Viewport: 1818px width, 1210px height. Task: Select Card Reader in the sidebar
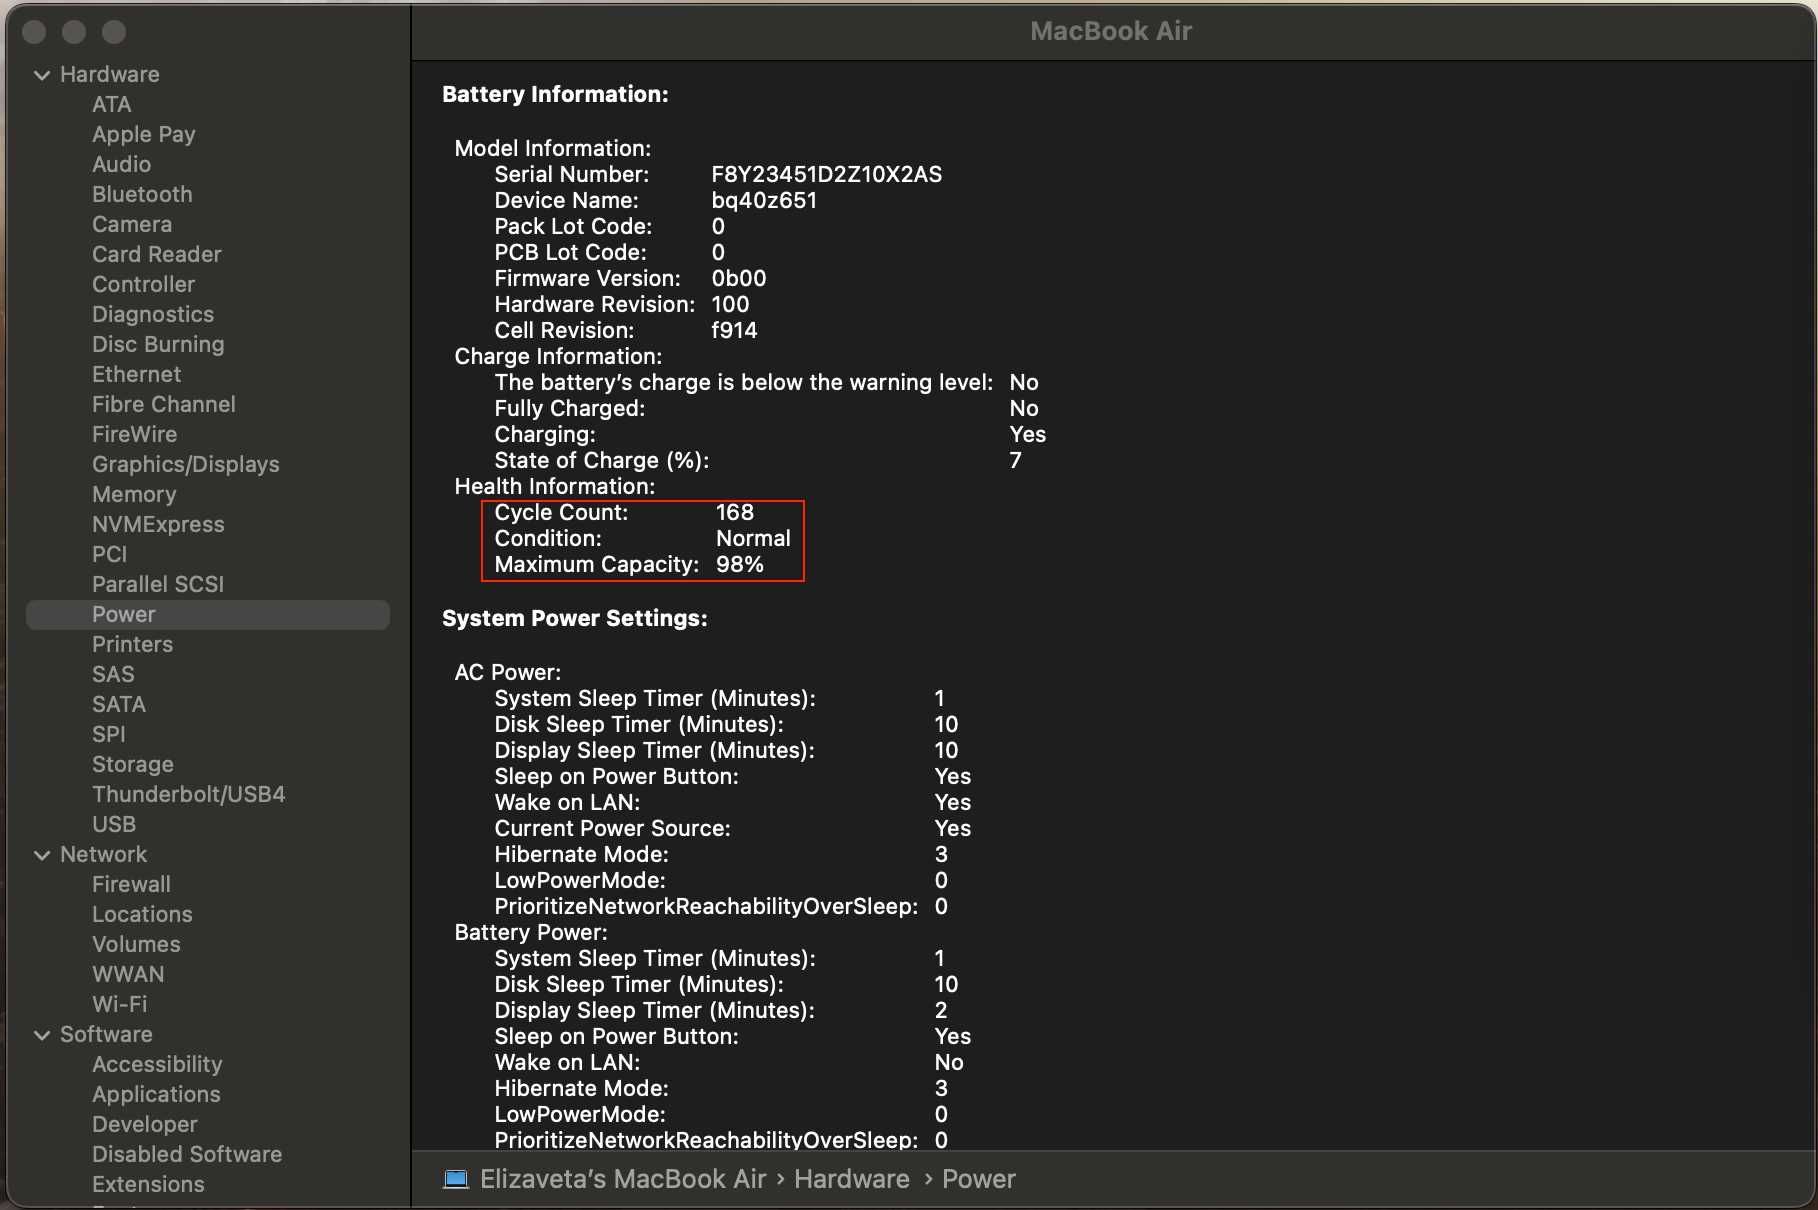click(x=157, y=254)
